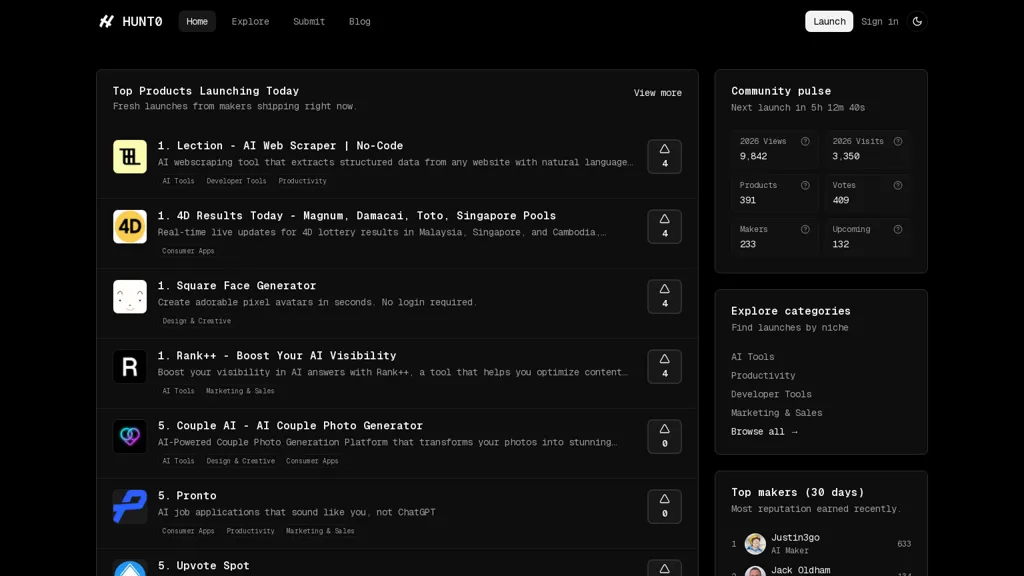The height and width of the screenshot is (576, 1024).
Task: Open Justin3go maker name
Action: coord(795,537)
